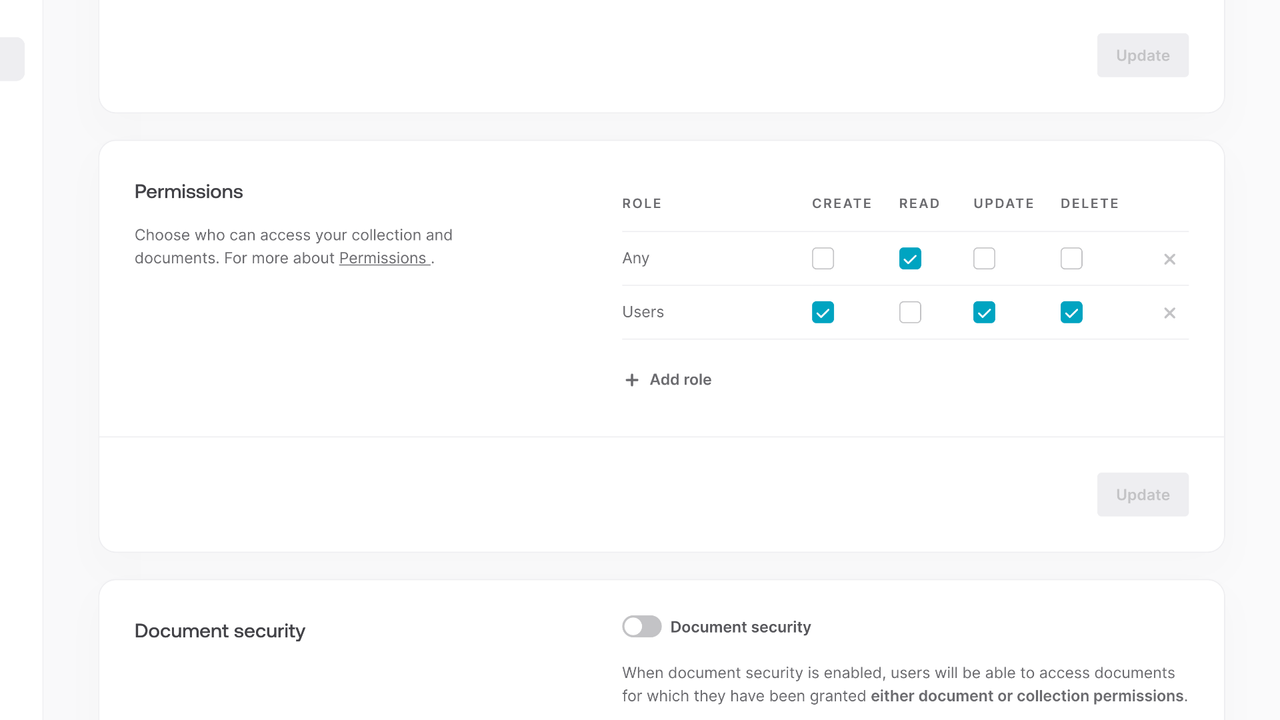Viewport: 1280px width, 720px height.
Task: Click the plus icon beside Add role
Action: tap(632, 380)
